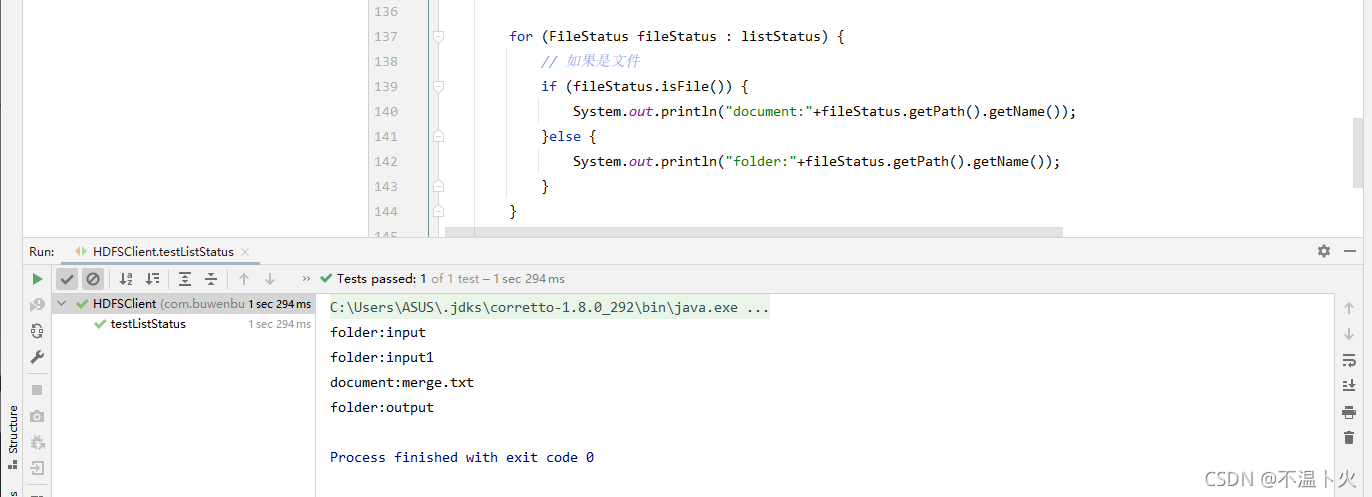Open Run panel settings gear
The image size is (1372, 497).
(x=1324, y=251)
